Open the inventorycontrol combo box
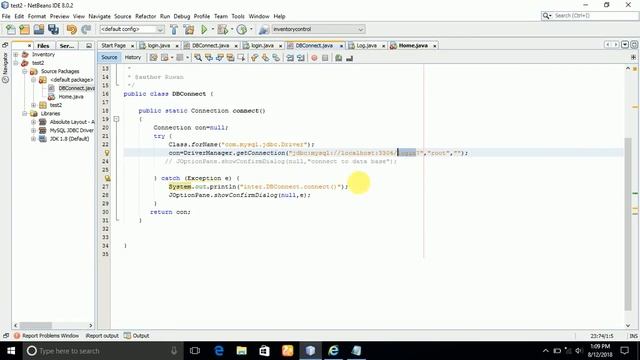Screen dimensions: 640x360 318,29
